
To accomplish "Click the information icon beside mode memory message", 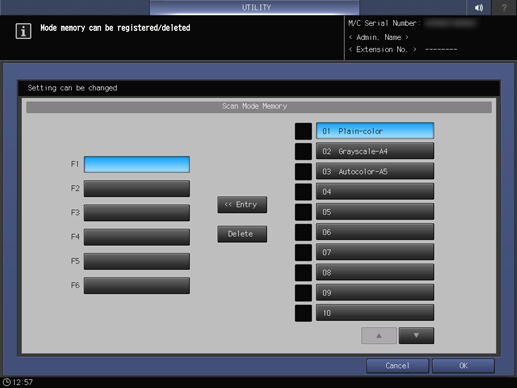I will coord(23,31).
